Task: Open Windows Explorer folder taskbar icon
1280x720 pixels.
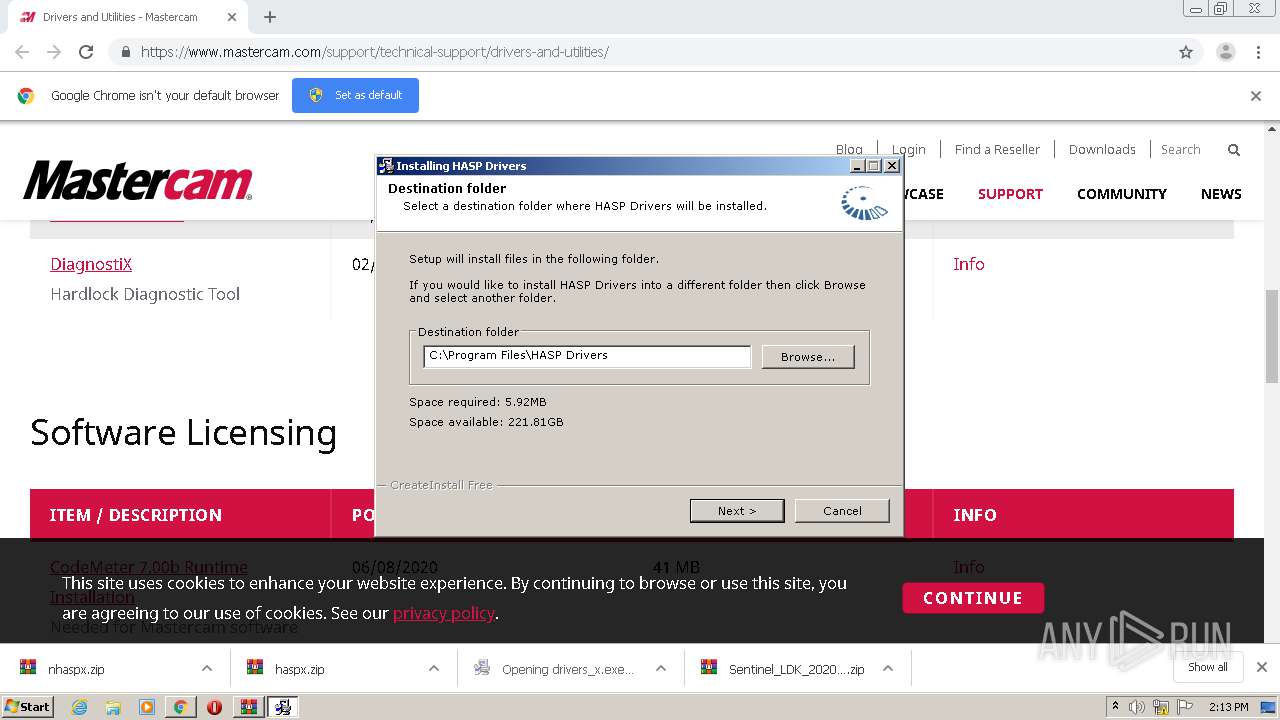Action: 113,707
